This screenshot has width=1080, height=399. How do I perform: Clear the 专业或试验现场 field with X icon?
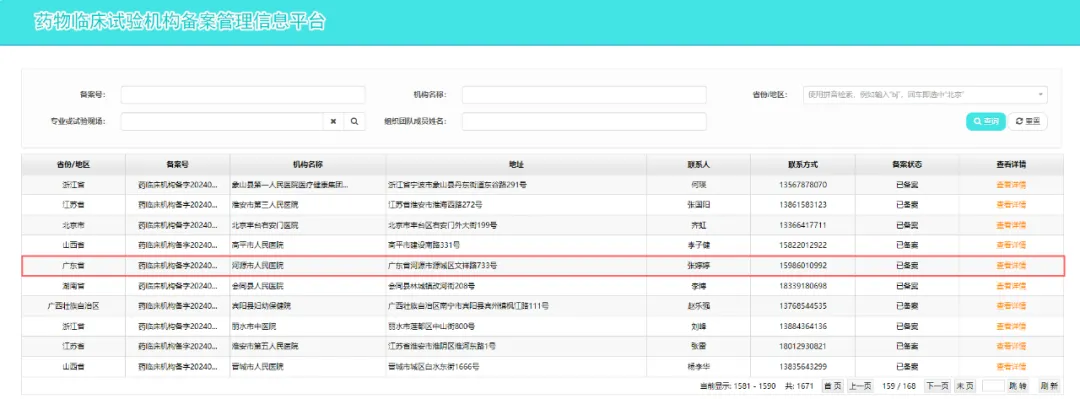click(333, 121)
